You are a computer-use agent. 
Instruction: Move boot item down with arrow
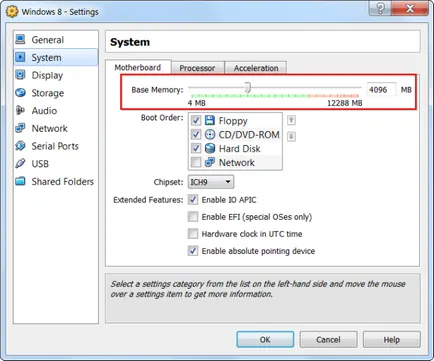point(291,136)
